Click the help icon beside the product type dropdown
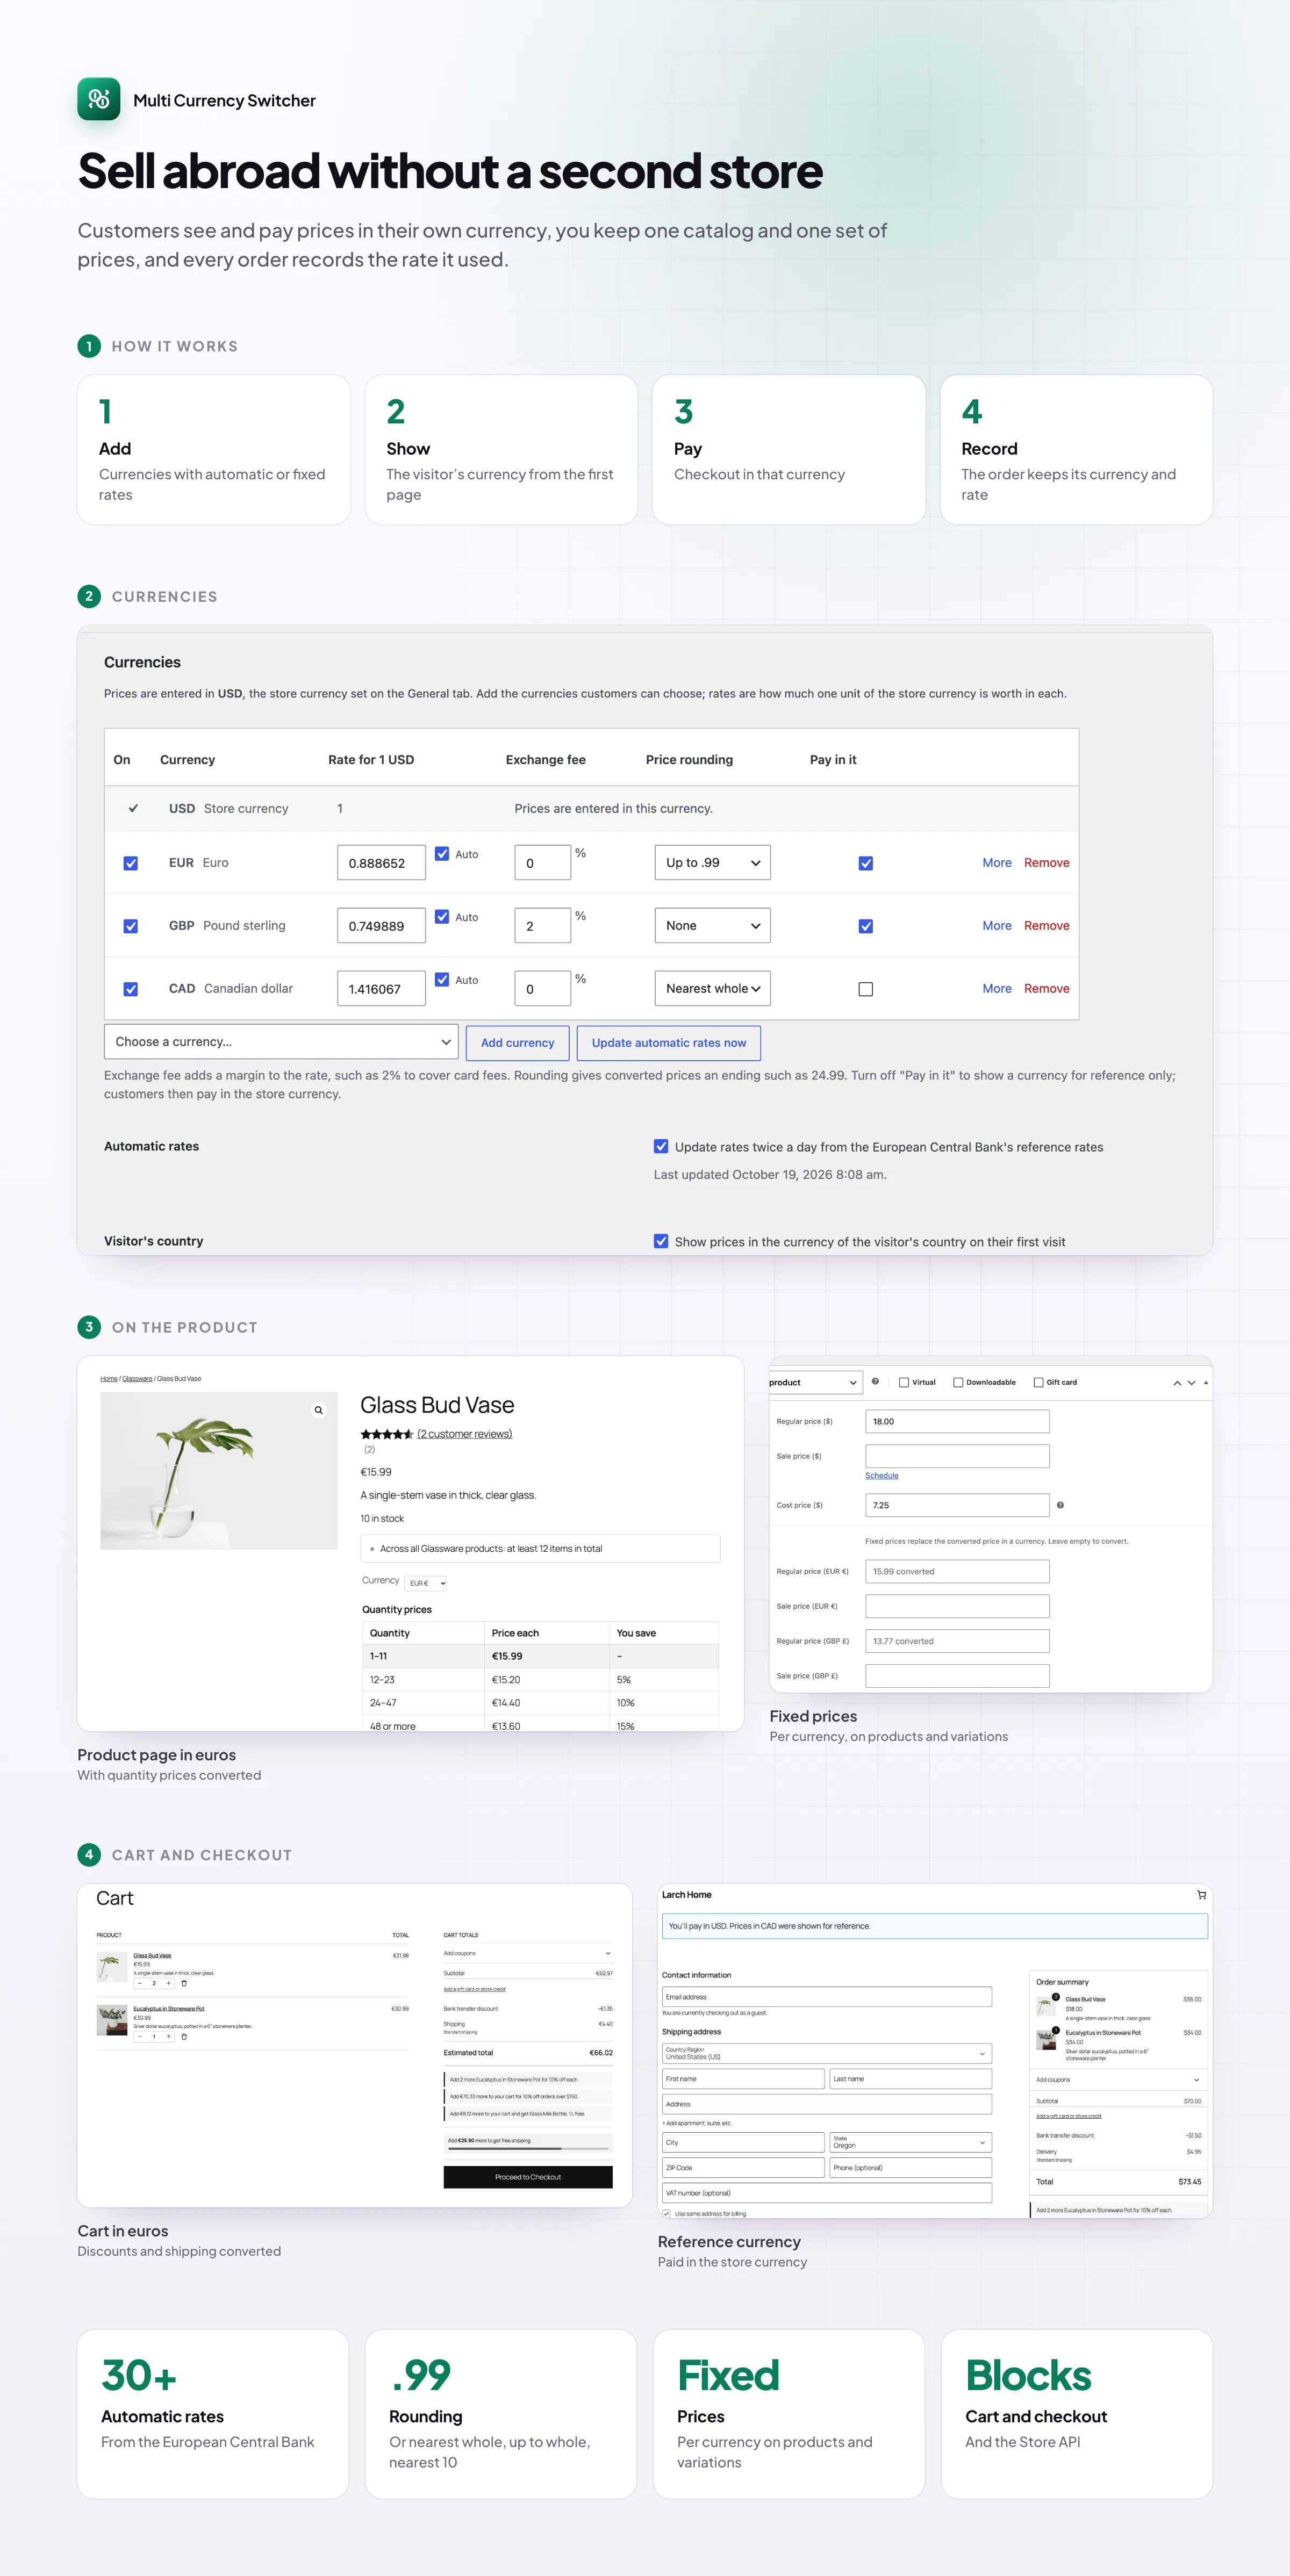This screenshot has width=1290, height=2576. tap(875, 1381)
